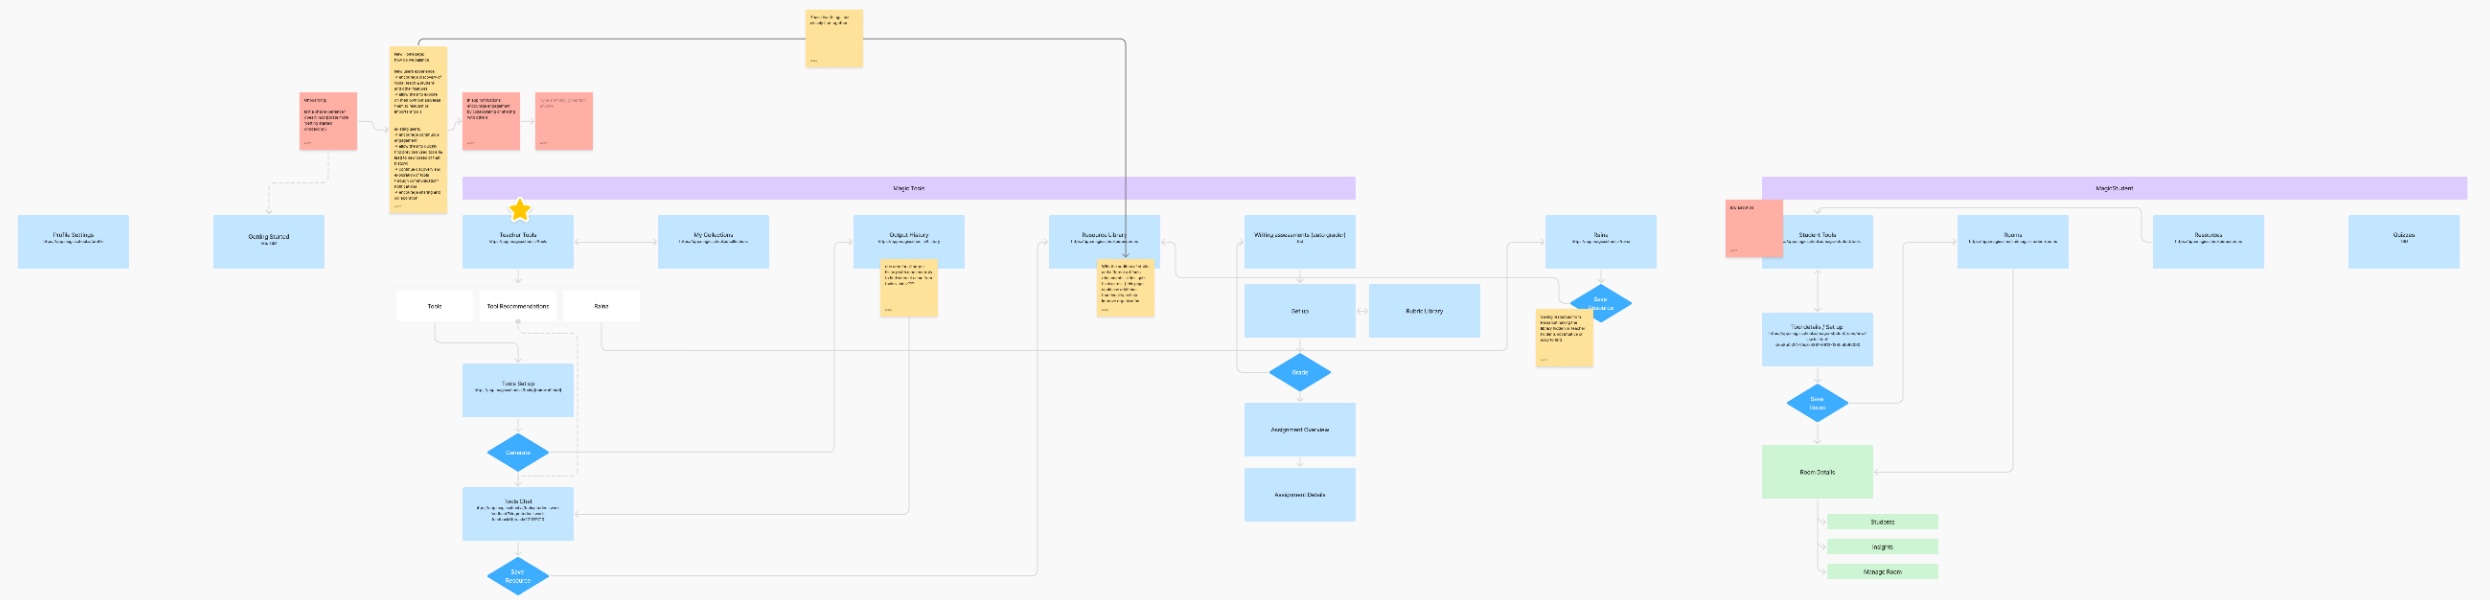Select the Rooms node

(2013, 241)
